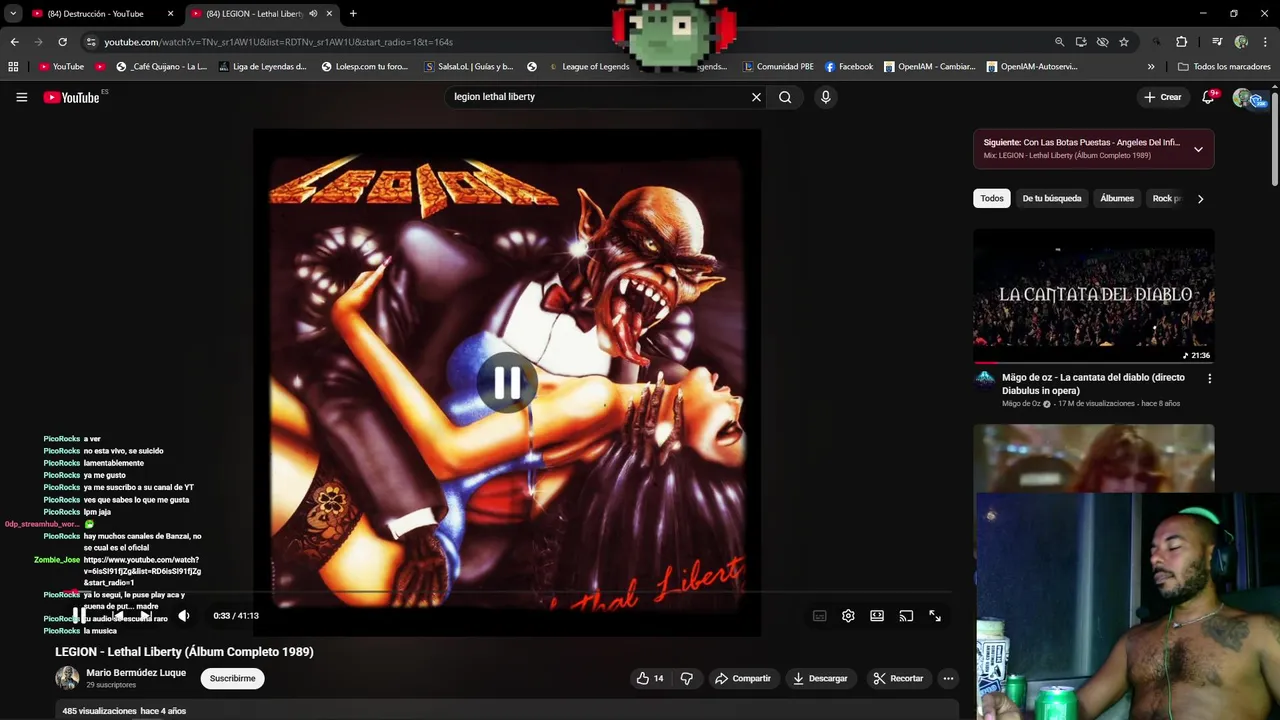
Task: Close the Destrucción - YouTube tab
Action: [170, 14]
